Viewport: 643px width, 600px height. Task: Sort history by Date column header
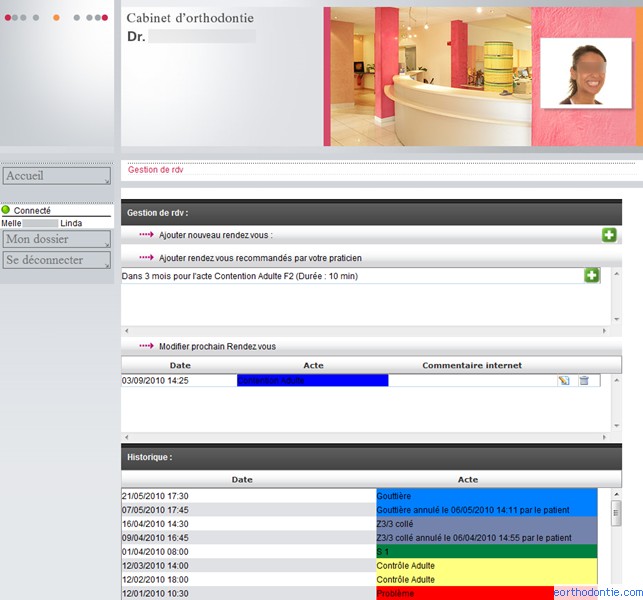242,480
